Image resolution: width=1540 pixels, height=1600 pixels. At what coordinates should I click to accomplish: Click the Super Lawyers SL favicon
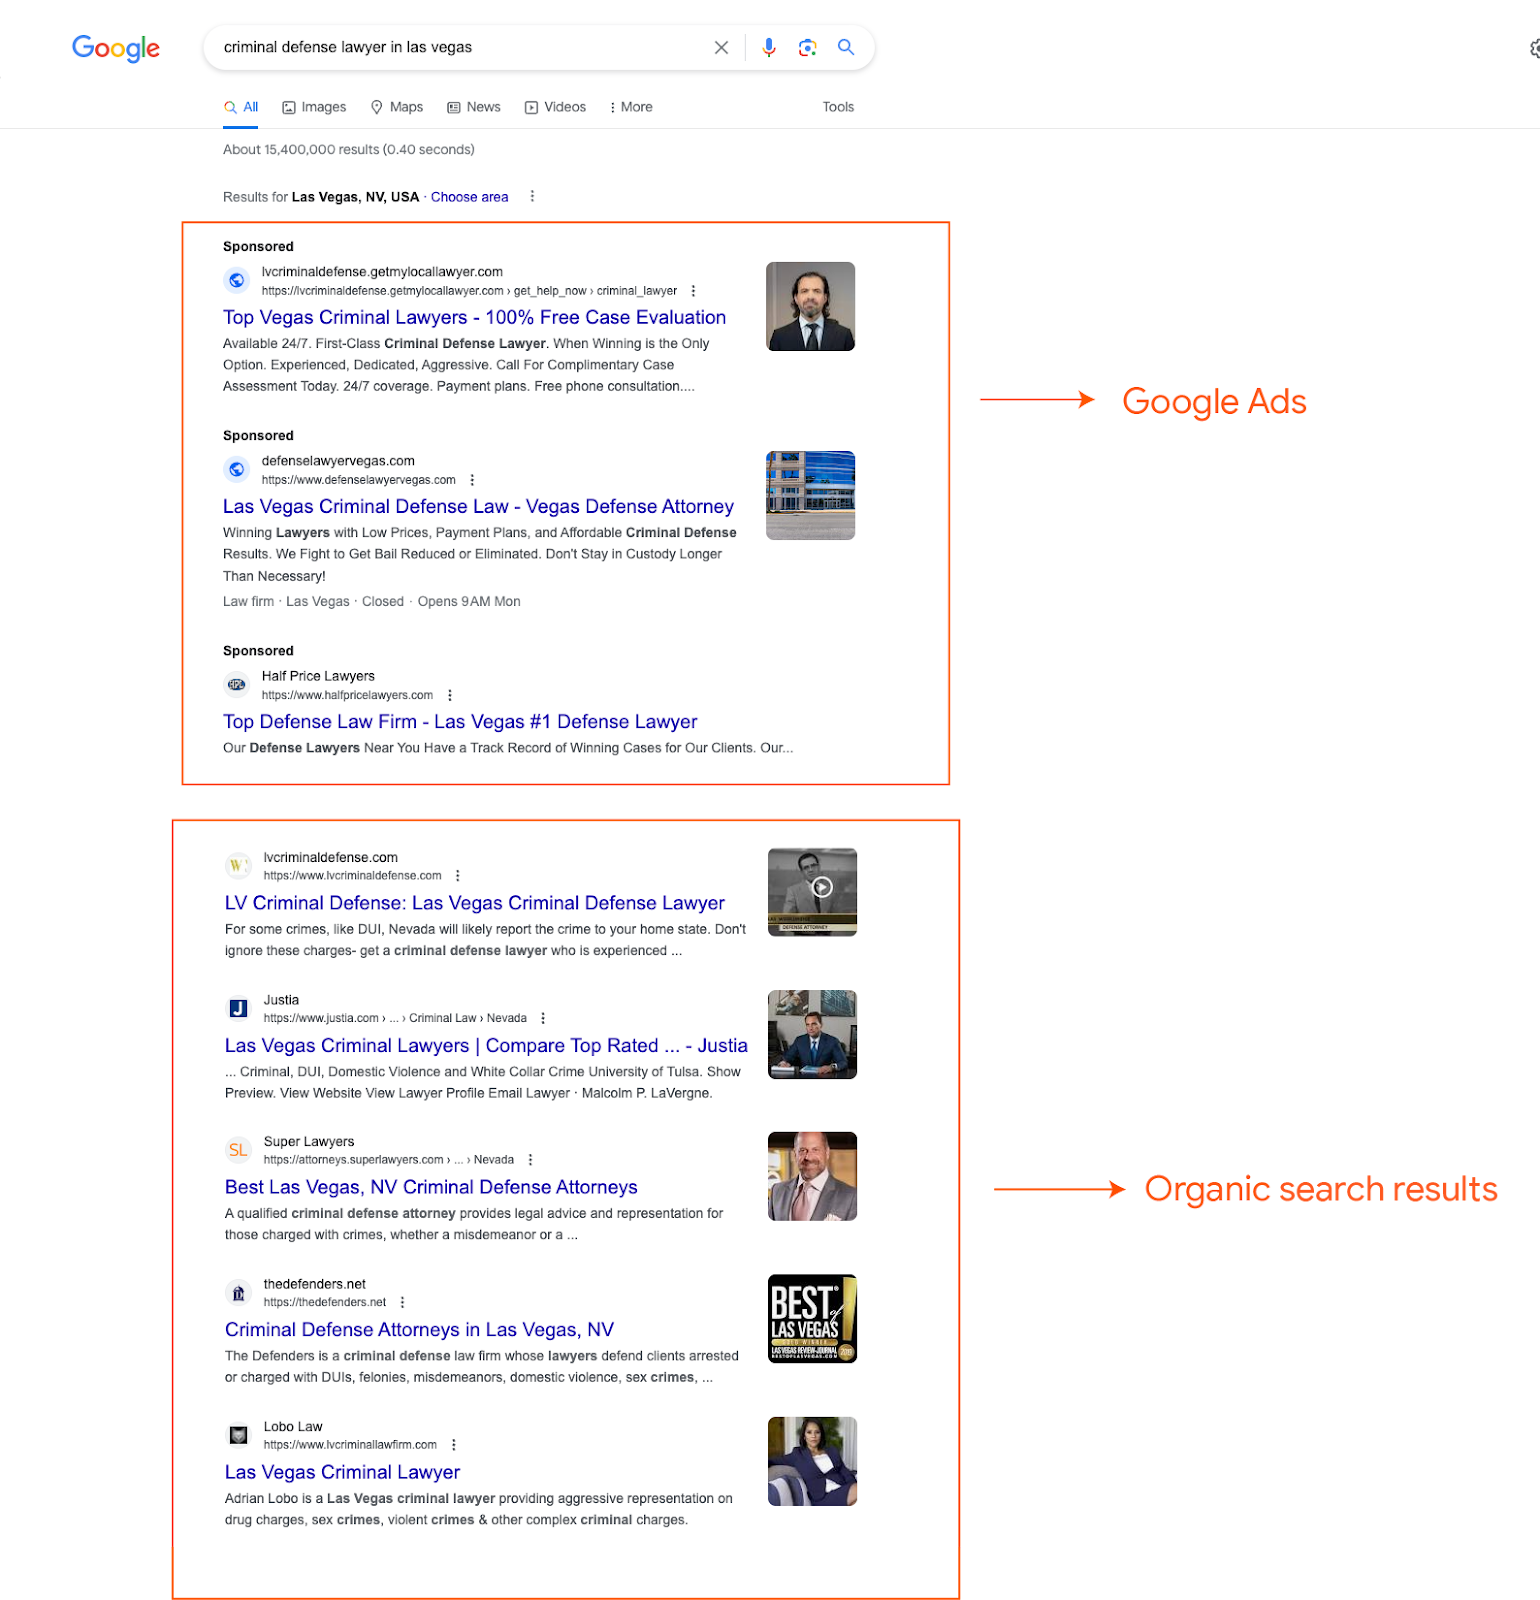(238, 1150)
